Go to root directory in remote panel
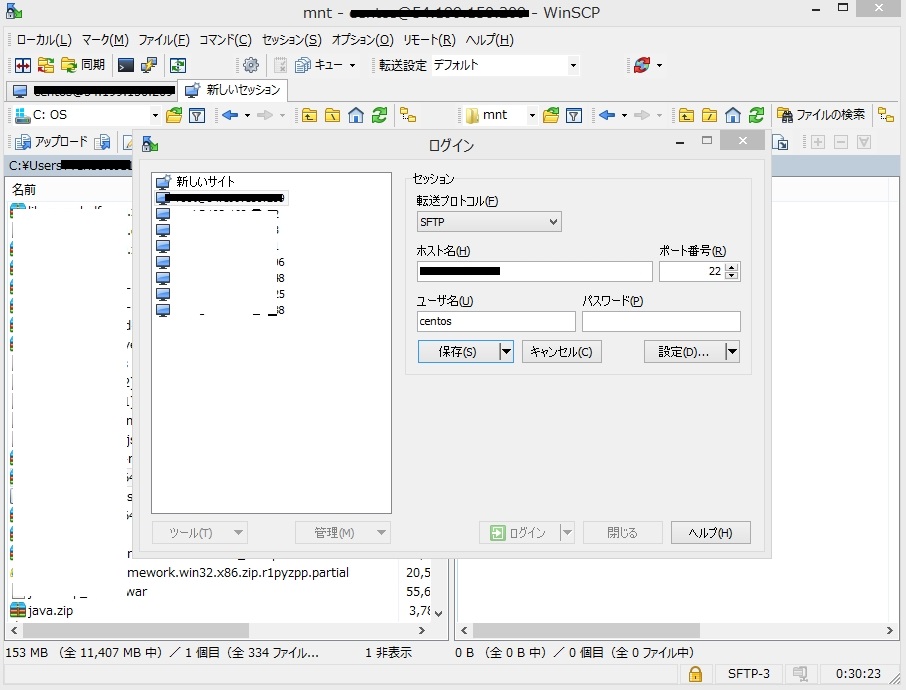Viewport: 906px width, 690px height. click(709, 116)
